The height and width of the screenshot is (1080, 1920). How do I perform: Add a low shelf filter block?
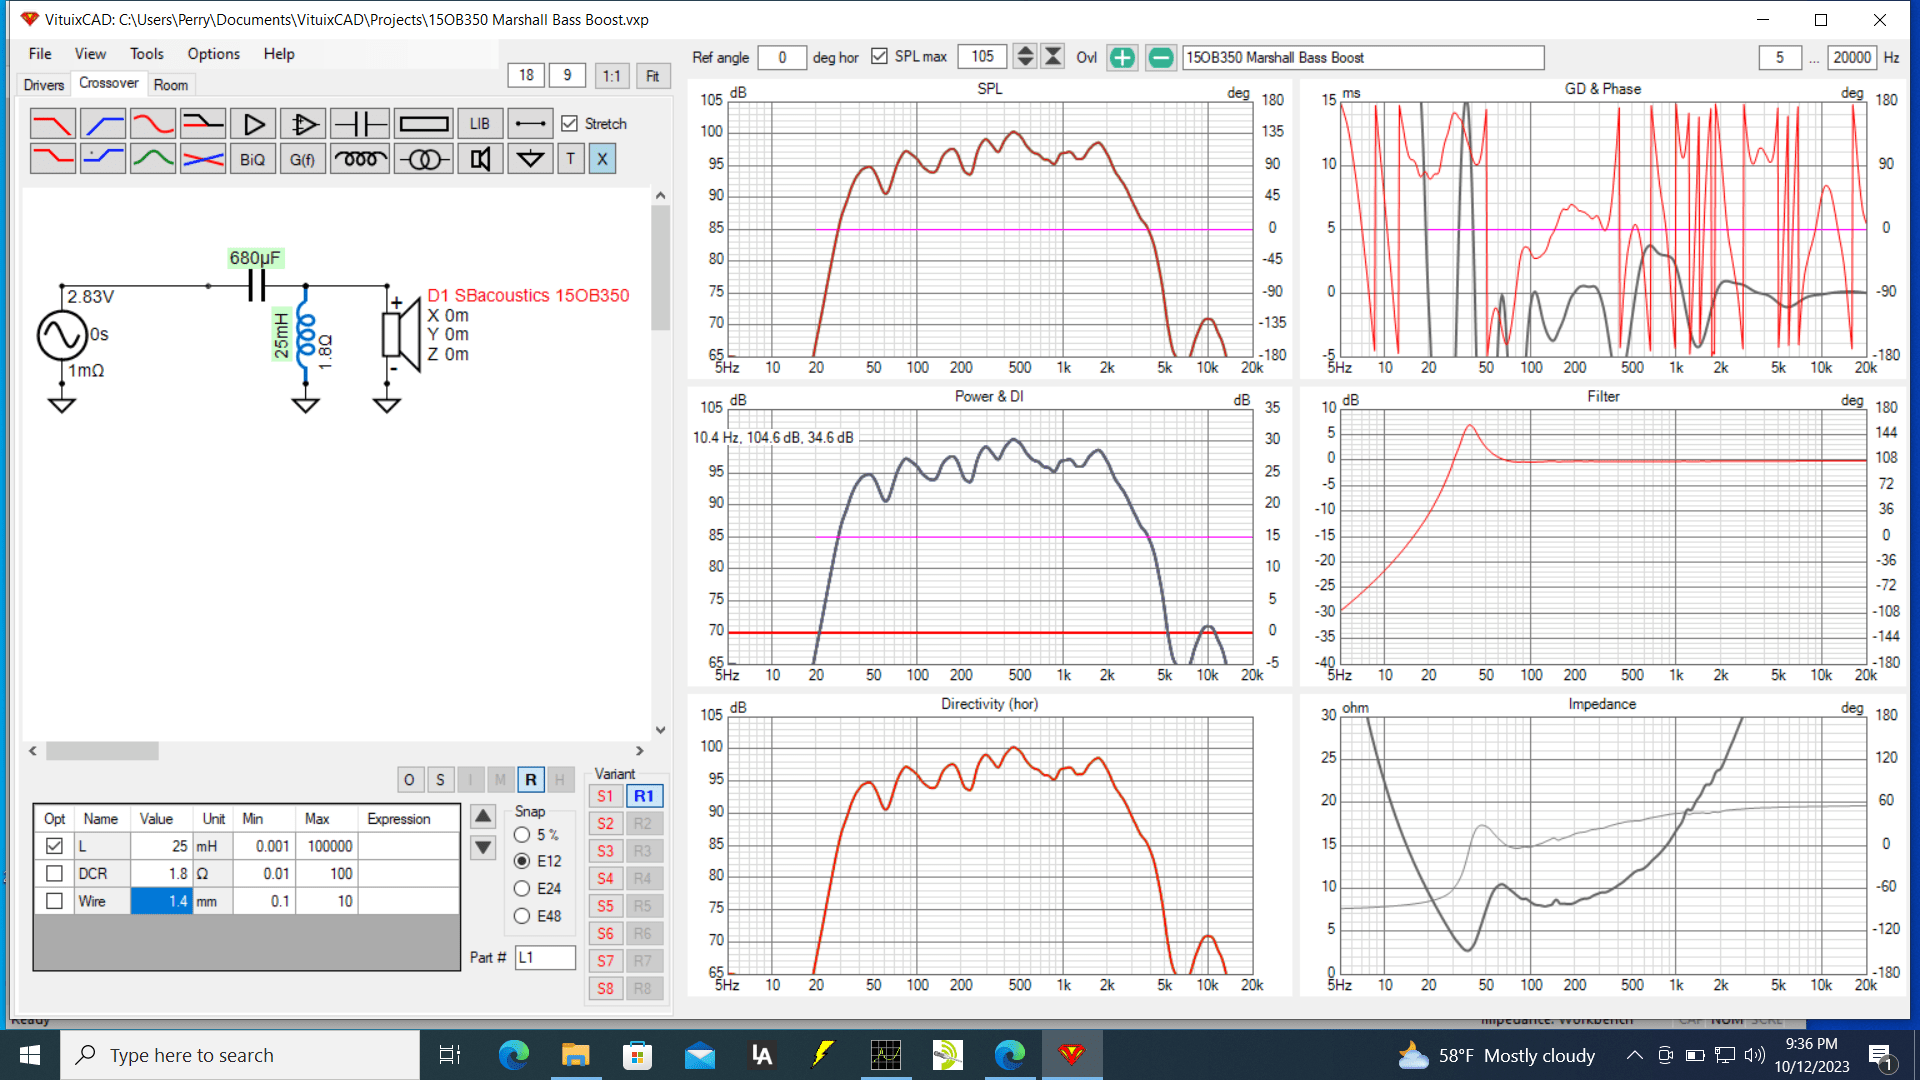coord(52,159)
